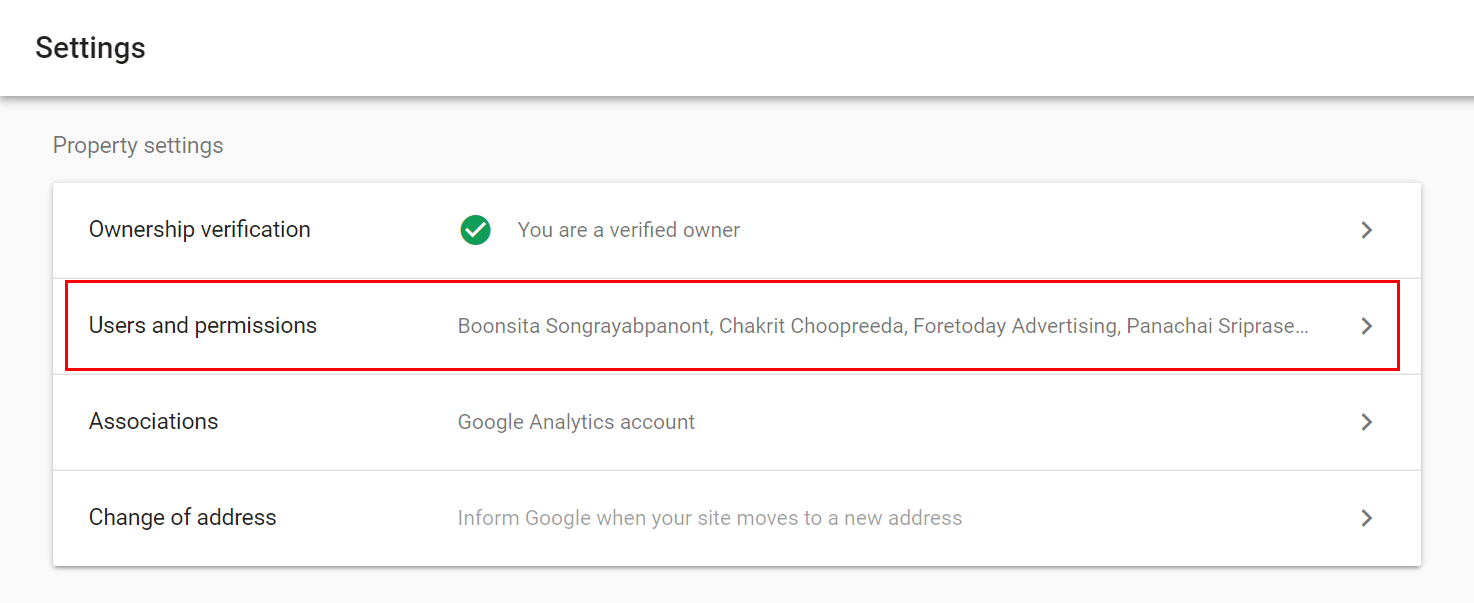The image size is (1474, 603).
Task: Click the Foretoday Advertising user name
Action: [1014, 326]
